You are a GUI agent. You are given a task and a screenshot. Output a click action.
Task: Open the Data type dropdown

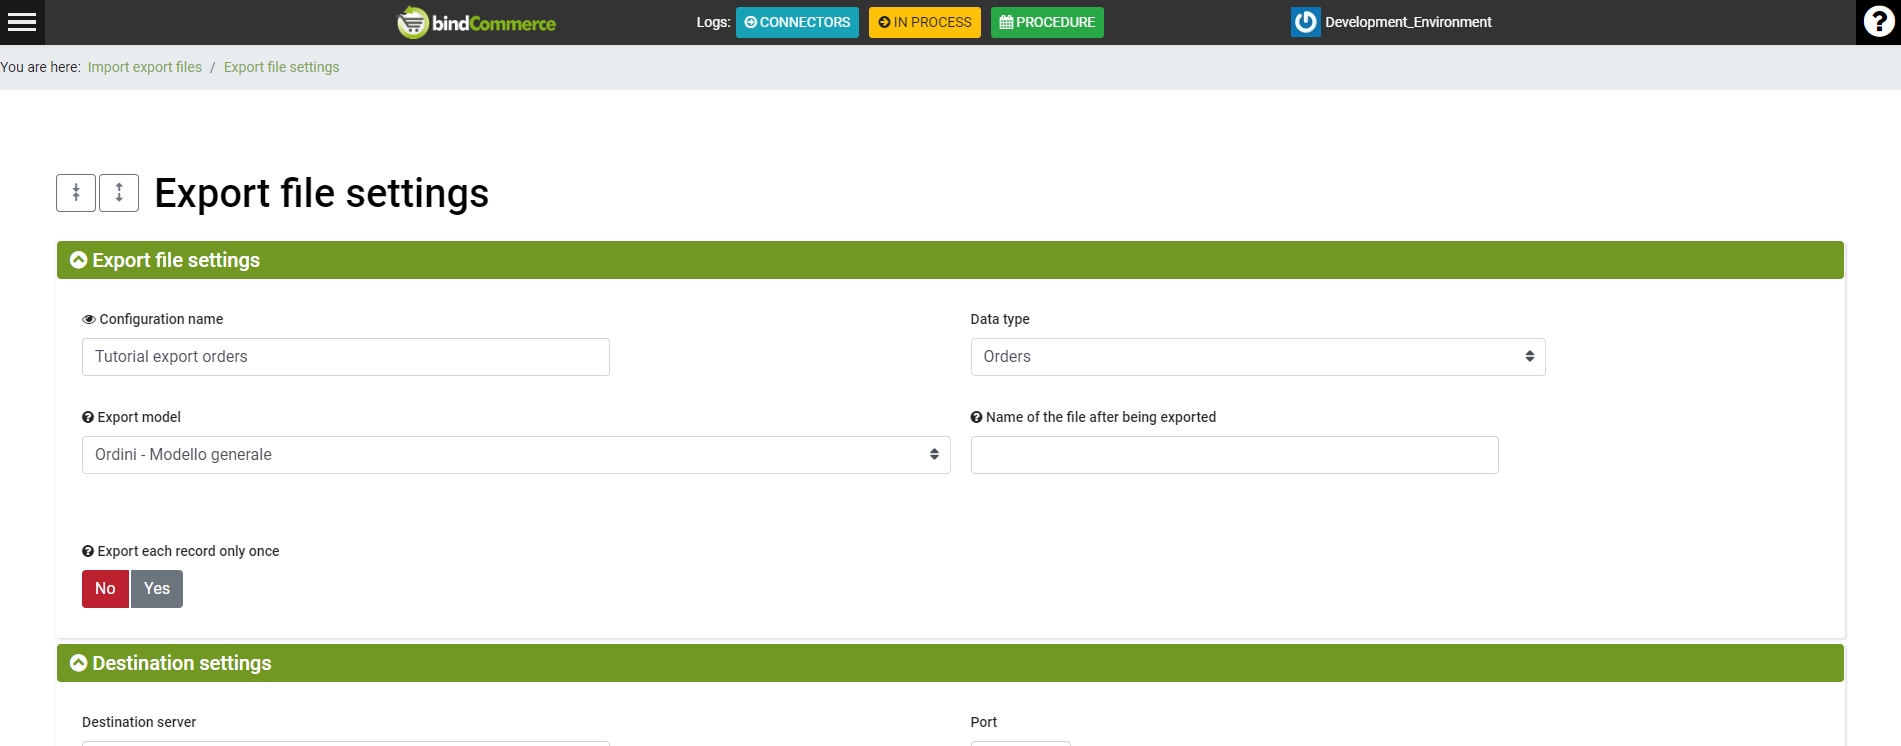1257,357
